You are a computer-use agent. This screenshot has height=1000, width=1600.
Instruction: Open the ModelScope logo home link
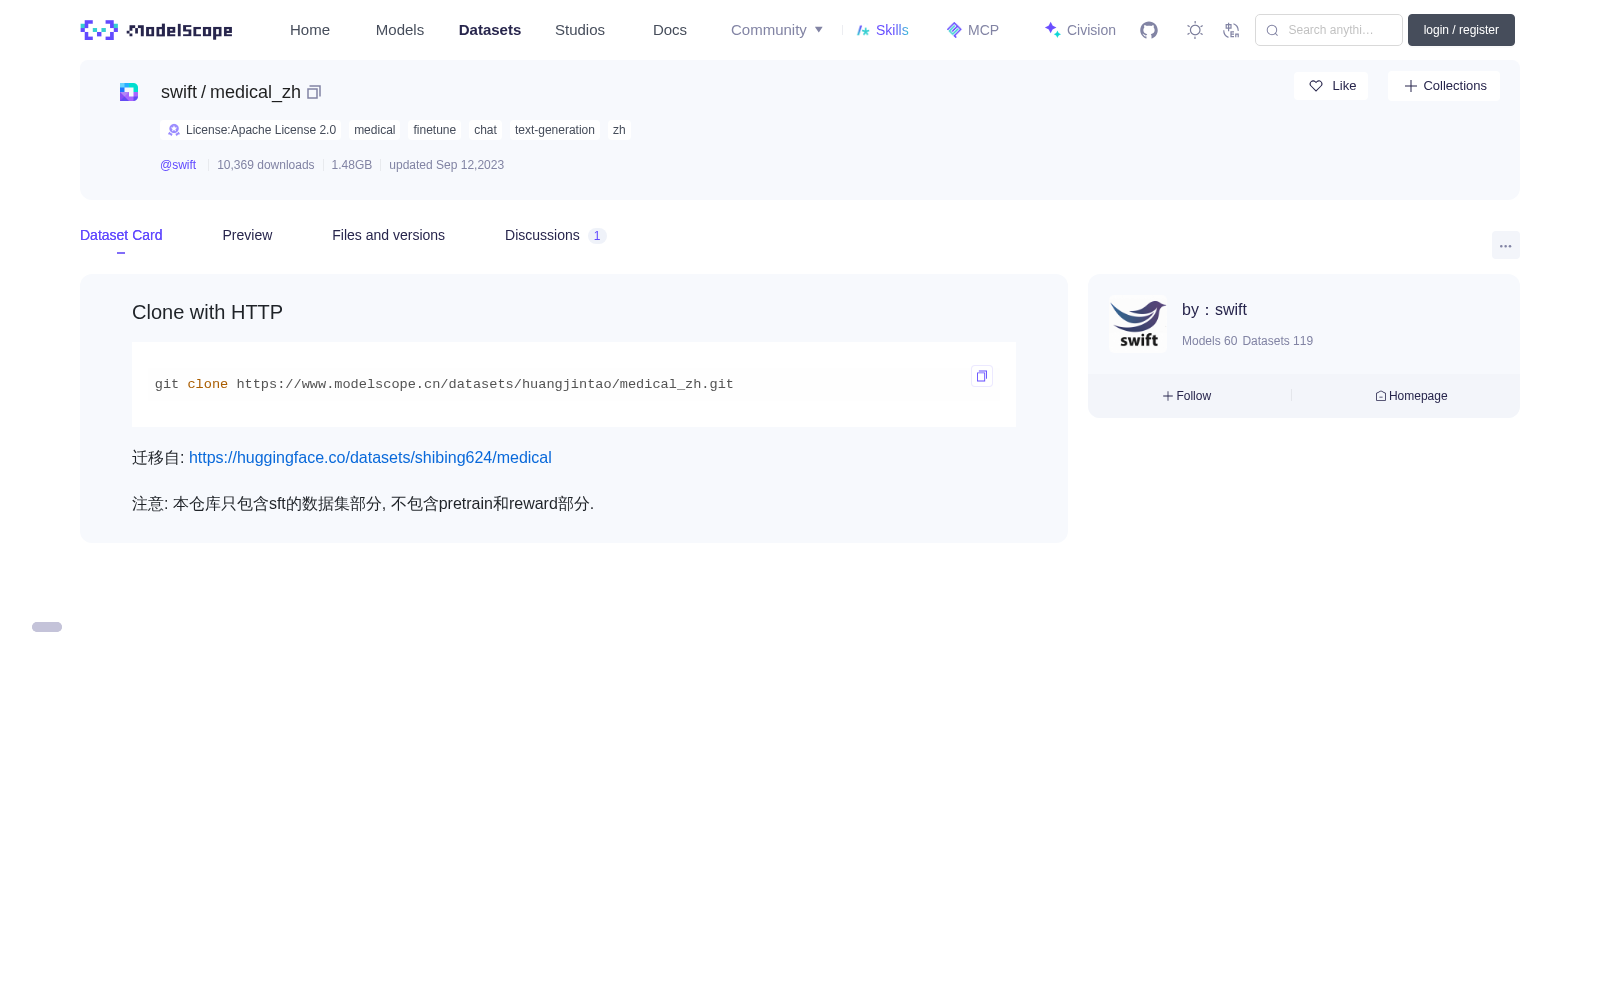pyautogui.click(x=156, y=30)
